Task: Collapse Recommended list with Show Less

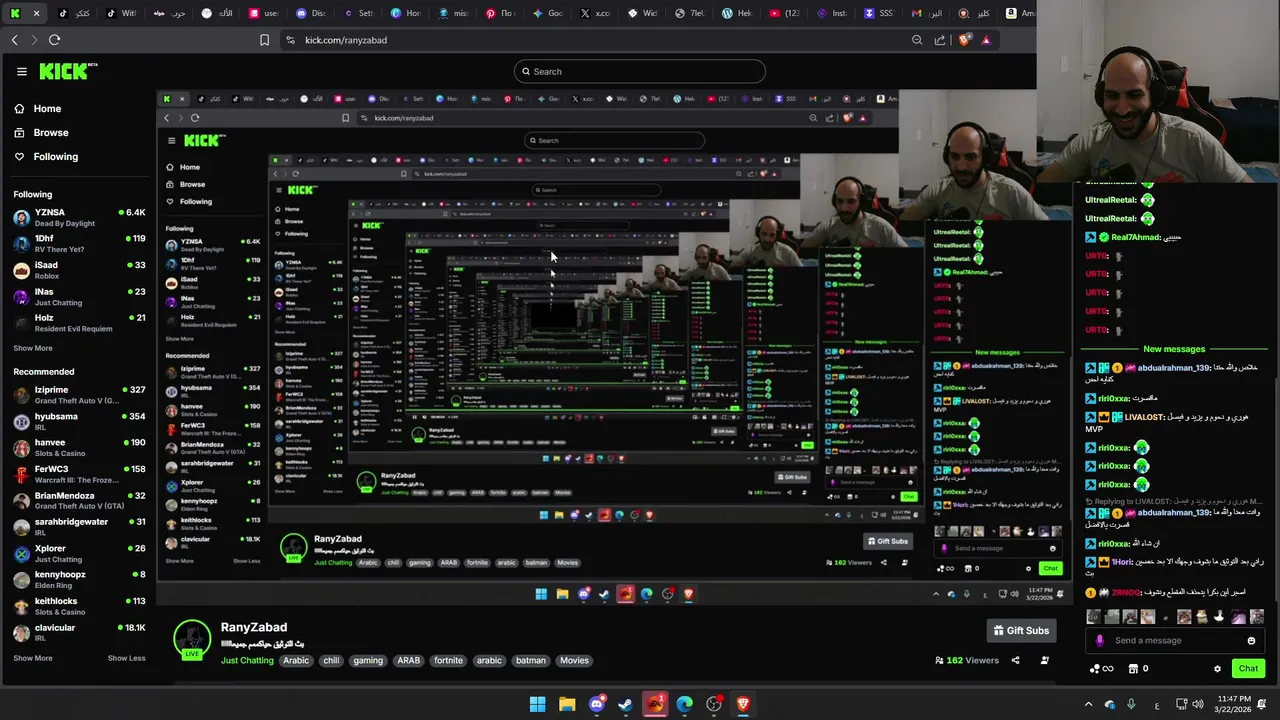Action: 126,658
